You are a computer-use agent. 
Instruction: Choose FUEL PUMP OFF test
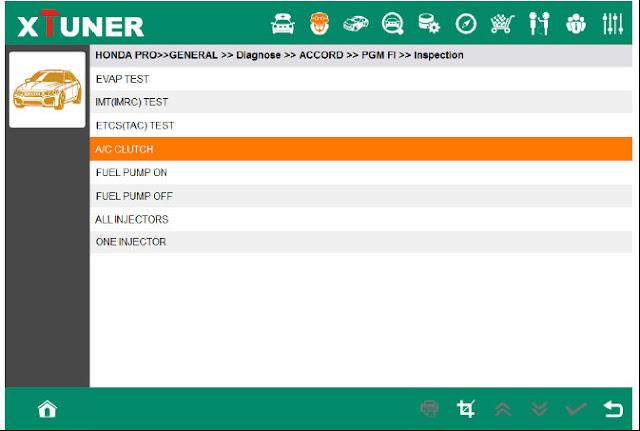pyautogui.click(x=361, y=196)
